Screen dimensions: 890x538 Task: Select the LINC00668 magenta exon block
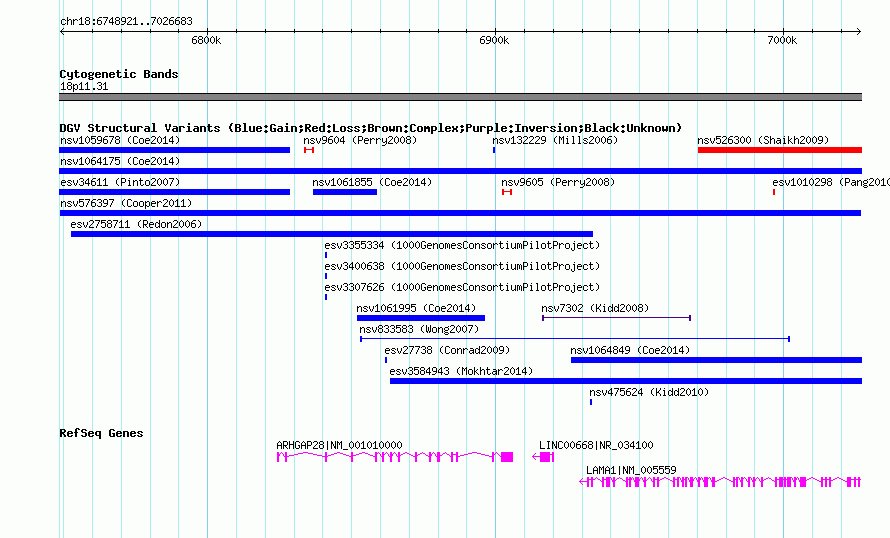point(545,457)
